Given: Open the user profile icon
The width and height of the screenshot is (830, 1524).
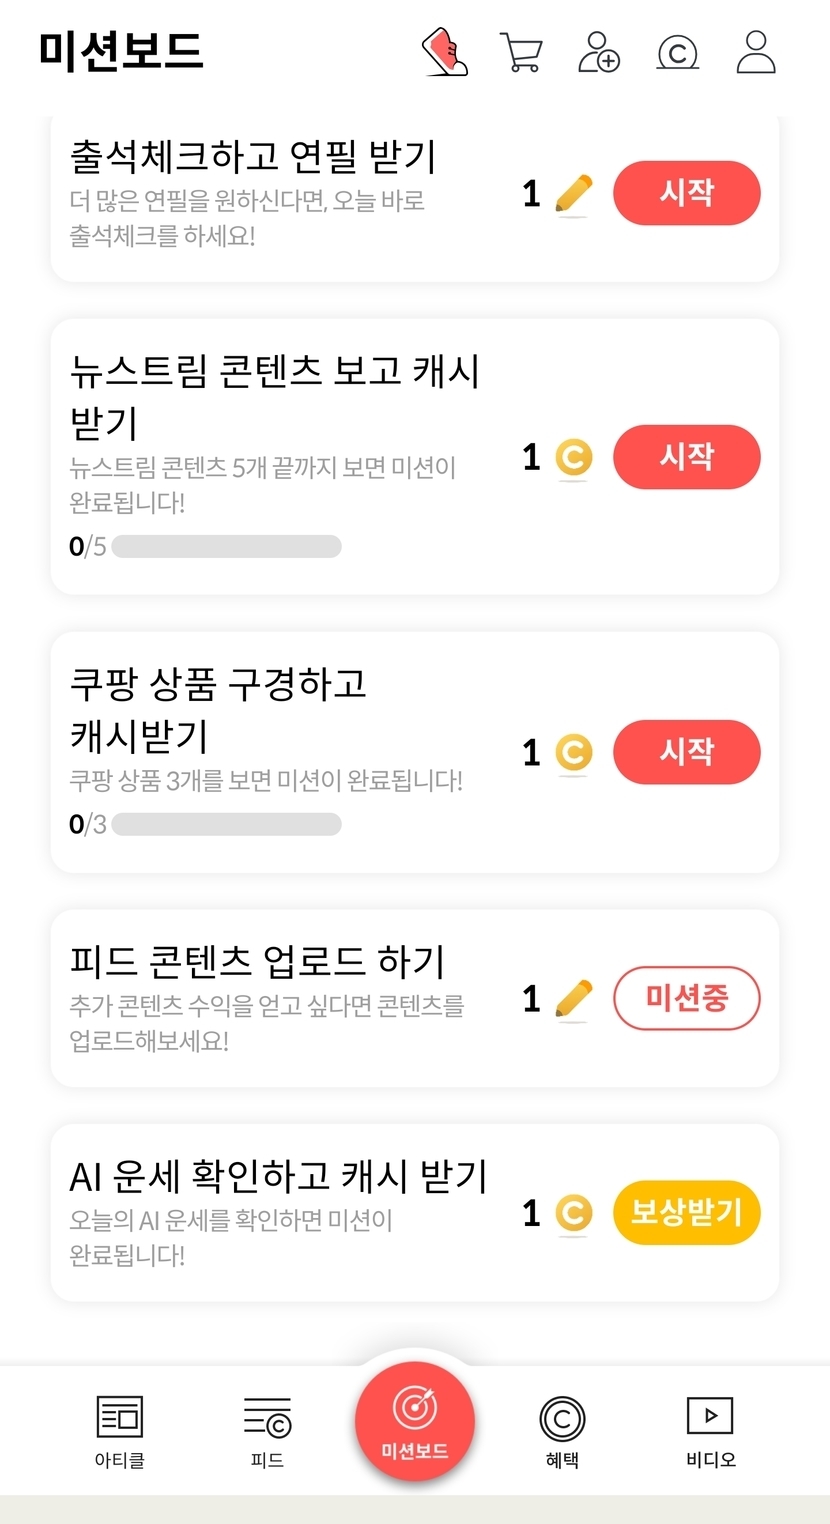Looking at the screenshot, I should pos(756,52).
